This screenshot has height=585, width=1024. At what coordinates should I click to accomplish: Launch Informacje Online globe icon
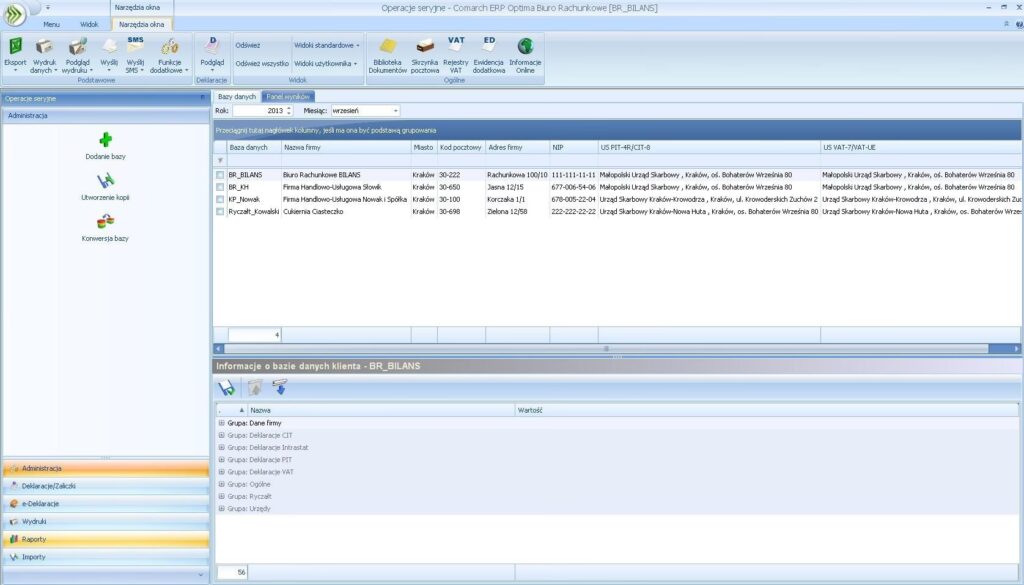coord(525,48)
